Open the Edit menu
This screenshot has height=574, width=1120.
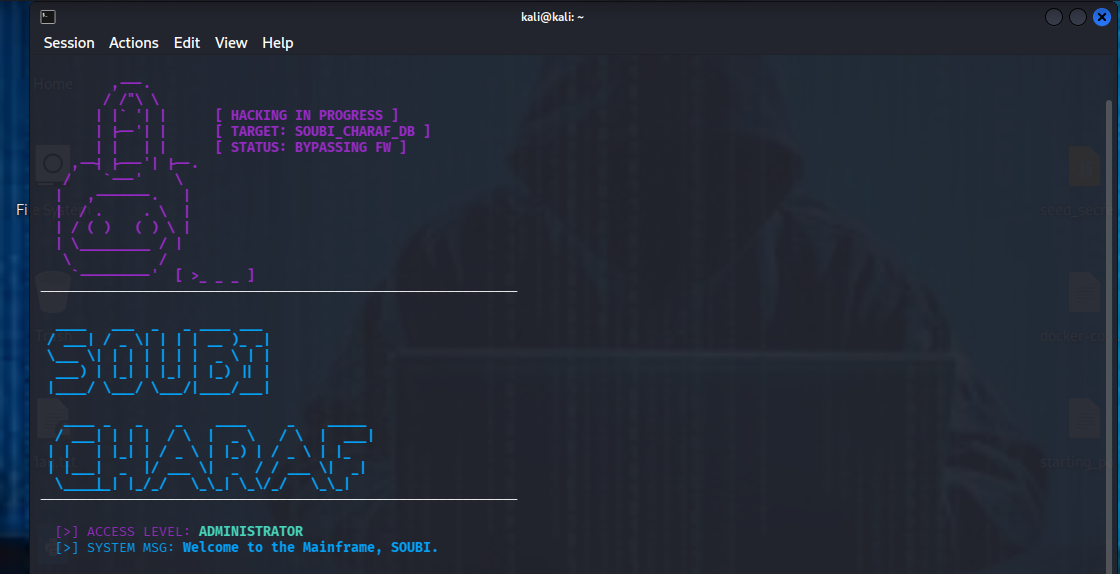[186, 43]
